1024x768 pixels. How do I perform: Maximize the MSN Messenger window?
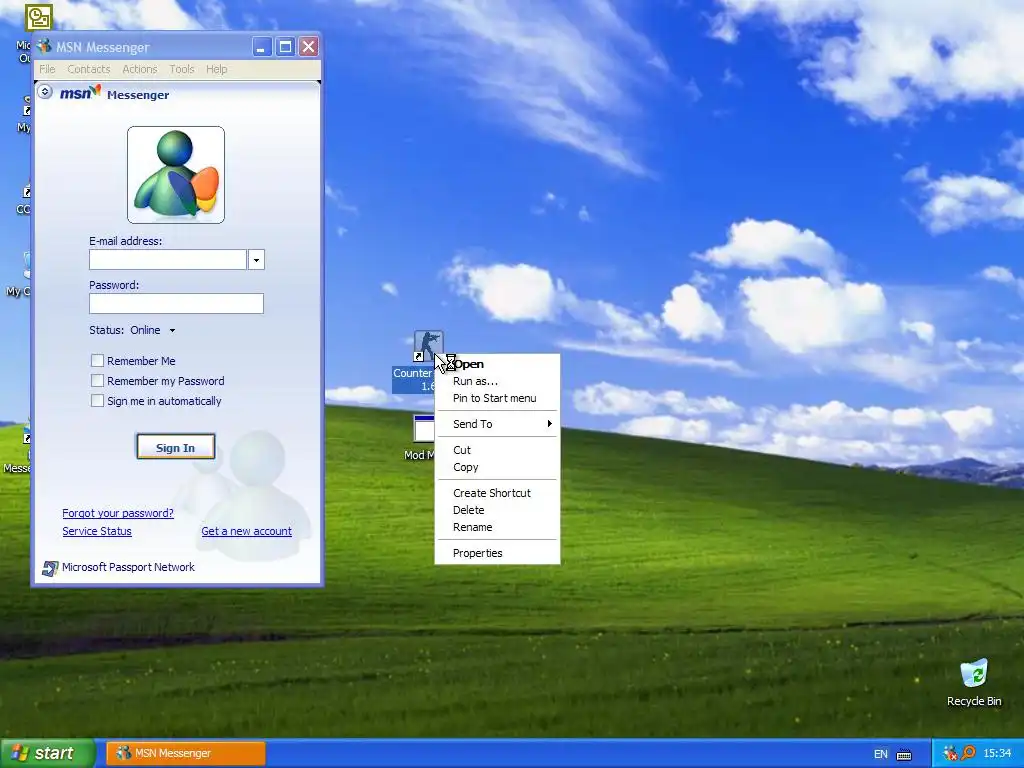click(x=285, y=46)
